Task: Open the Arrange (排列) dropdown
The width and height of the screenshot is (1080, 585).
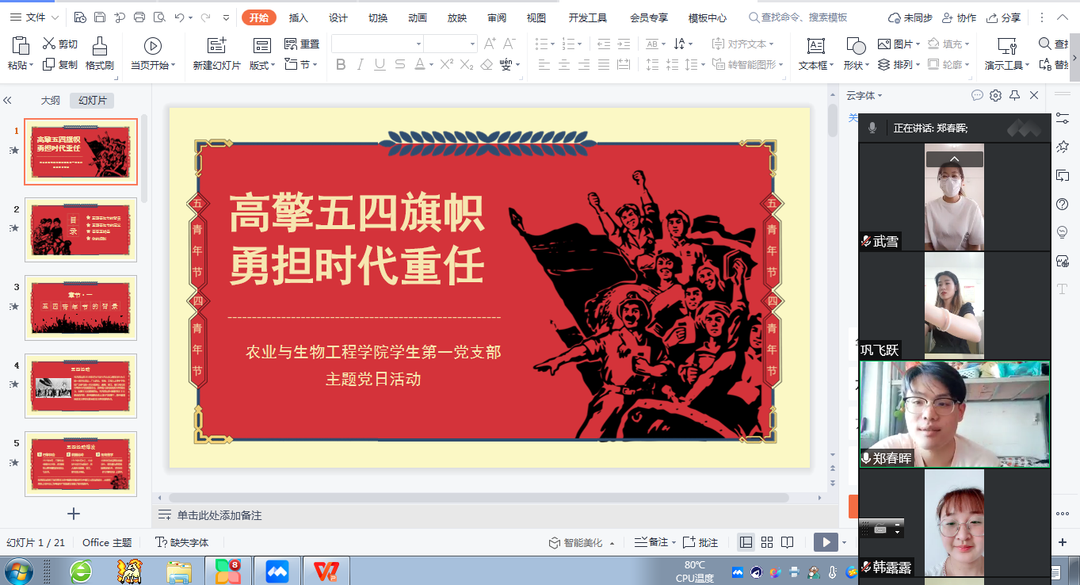Action: (899, 65)
